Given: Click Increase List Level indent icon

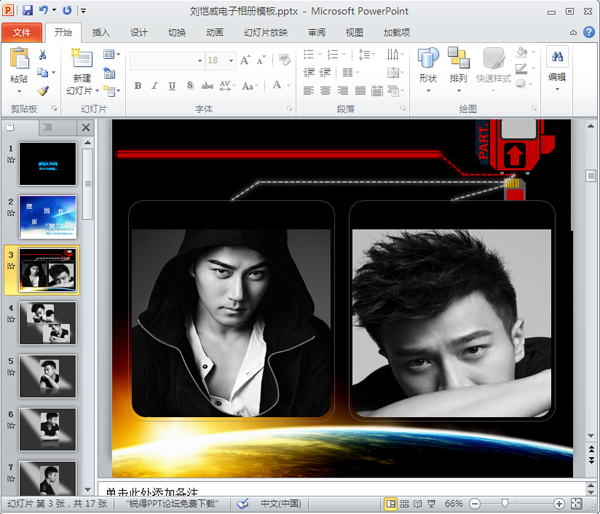Looking at the screenshot, I should pos(325,72).
